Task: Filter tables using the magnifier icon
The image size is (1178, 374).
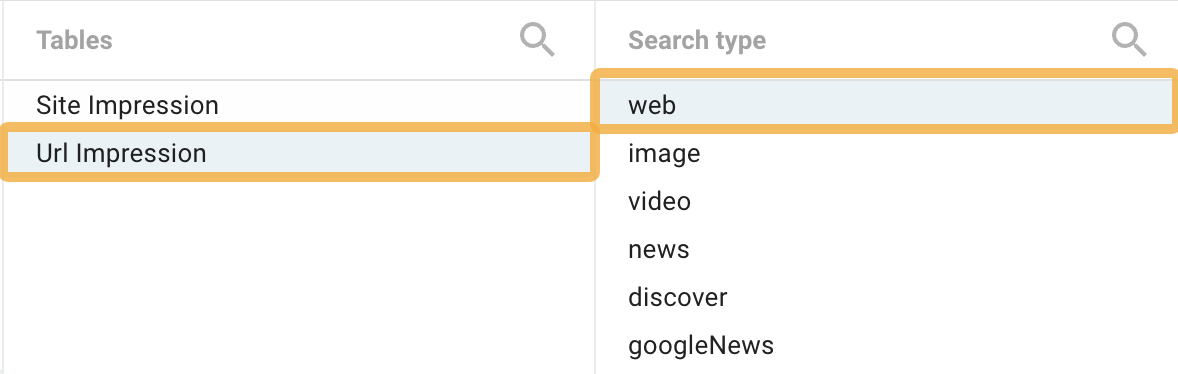Action: pyautogui.click(x=537, y=40)
